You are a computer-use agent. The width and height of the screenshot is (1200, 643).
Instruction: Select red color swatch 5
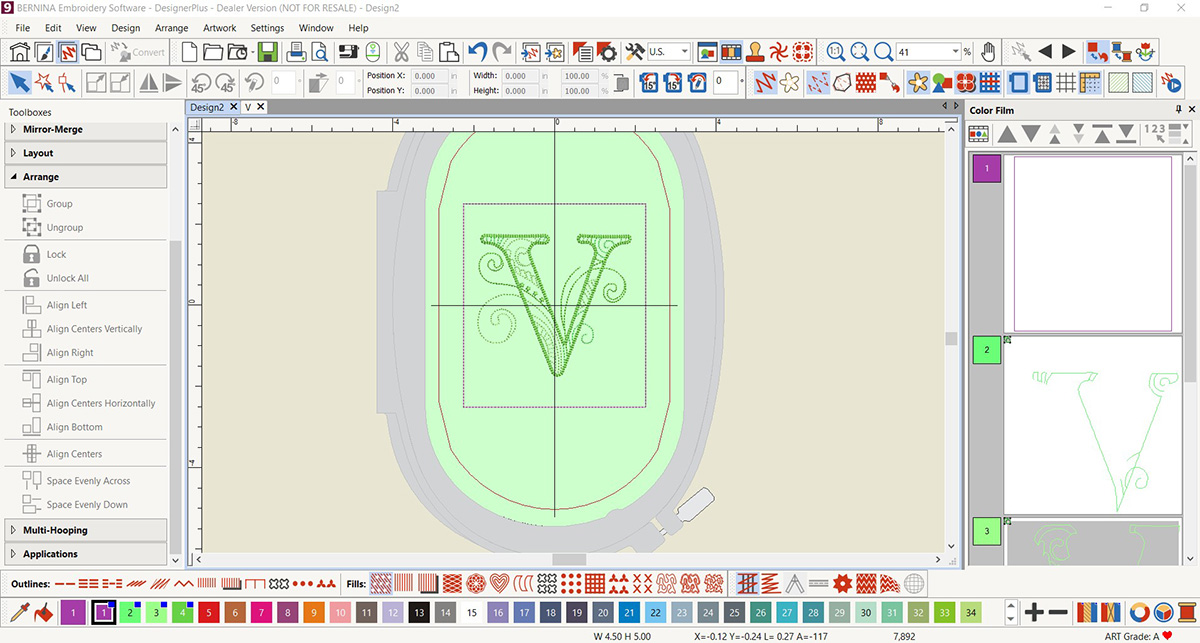coord(208,611)
